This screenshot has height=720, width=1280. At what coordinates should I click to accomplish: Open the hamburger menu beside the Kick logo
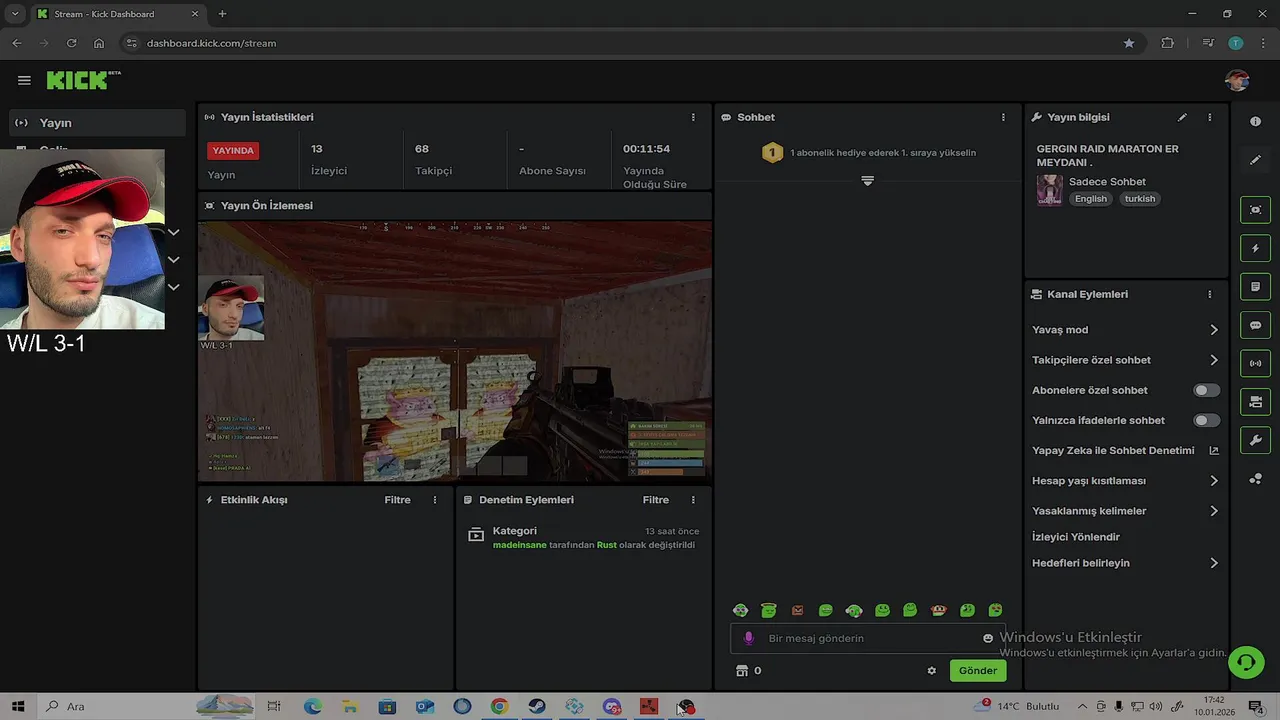(24, 80)
